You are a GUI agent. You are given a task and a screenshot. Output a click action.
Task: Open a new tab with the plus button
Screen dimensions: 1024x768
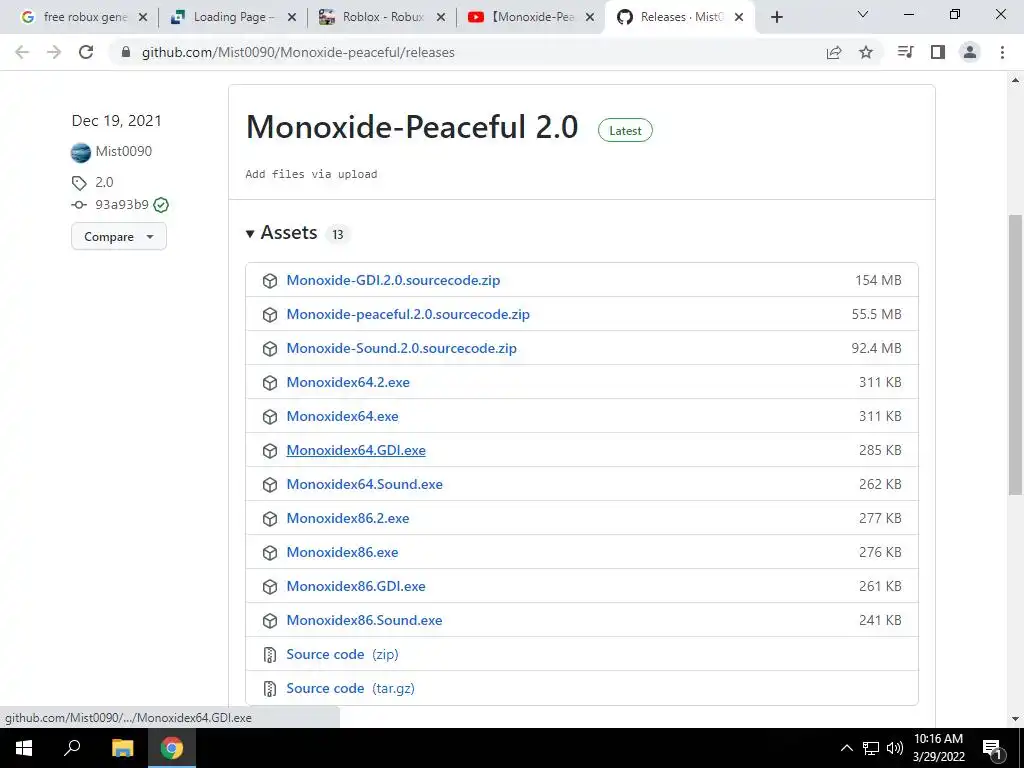click(x=776, y=18)
